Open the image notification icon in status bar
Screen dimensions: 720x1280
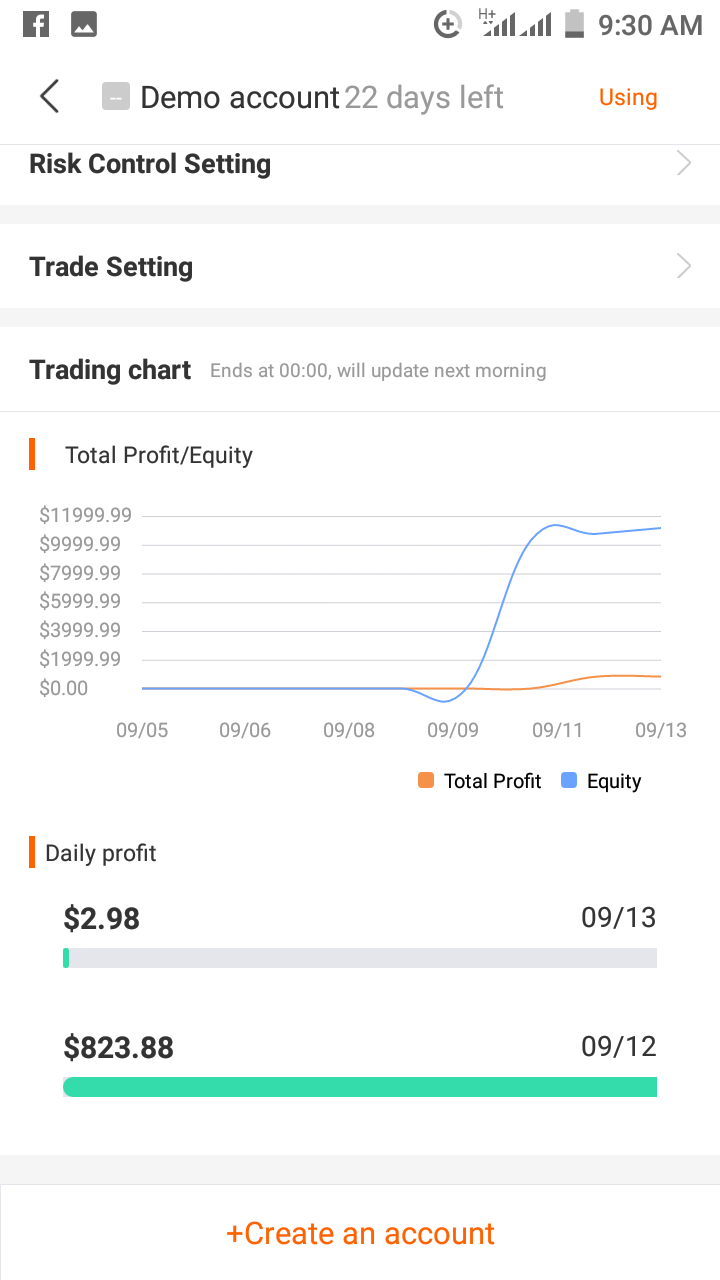point(84,24)
